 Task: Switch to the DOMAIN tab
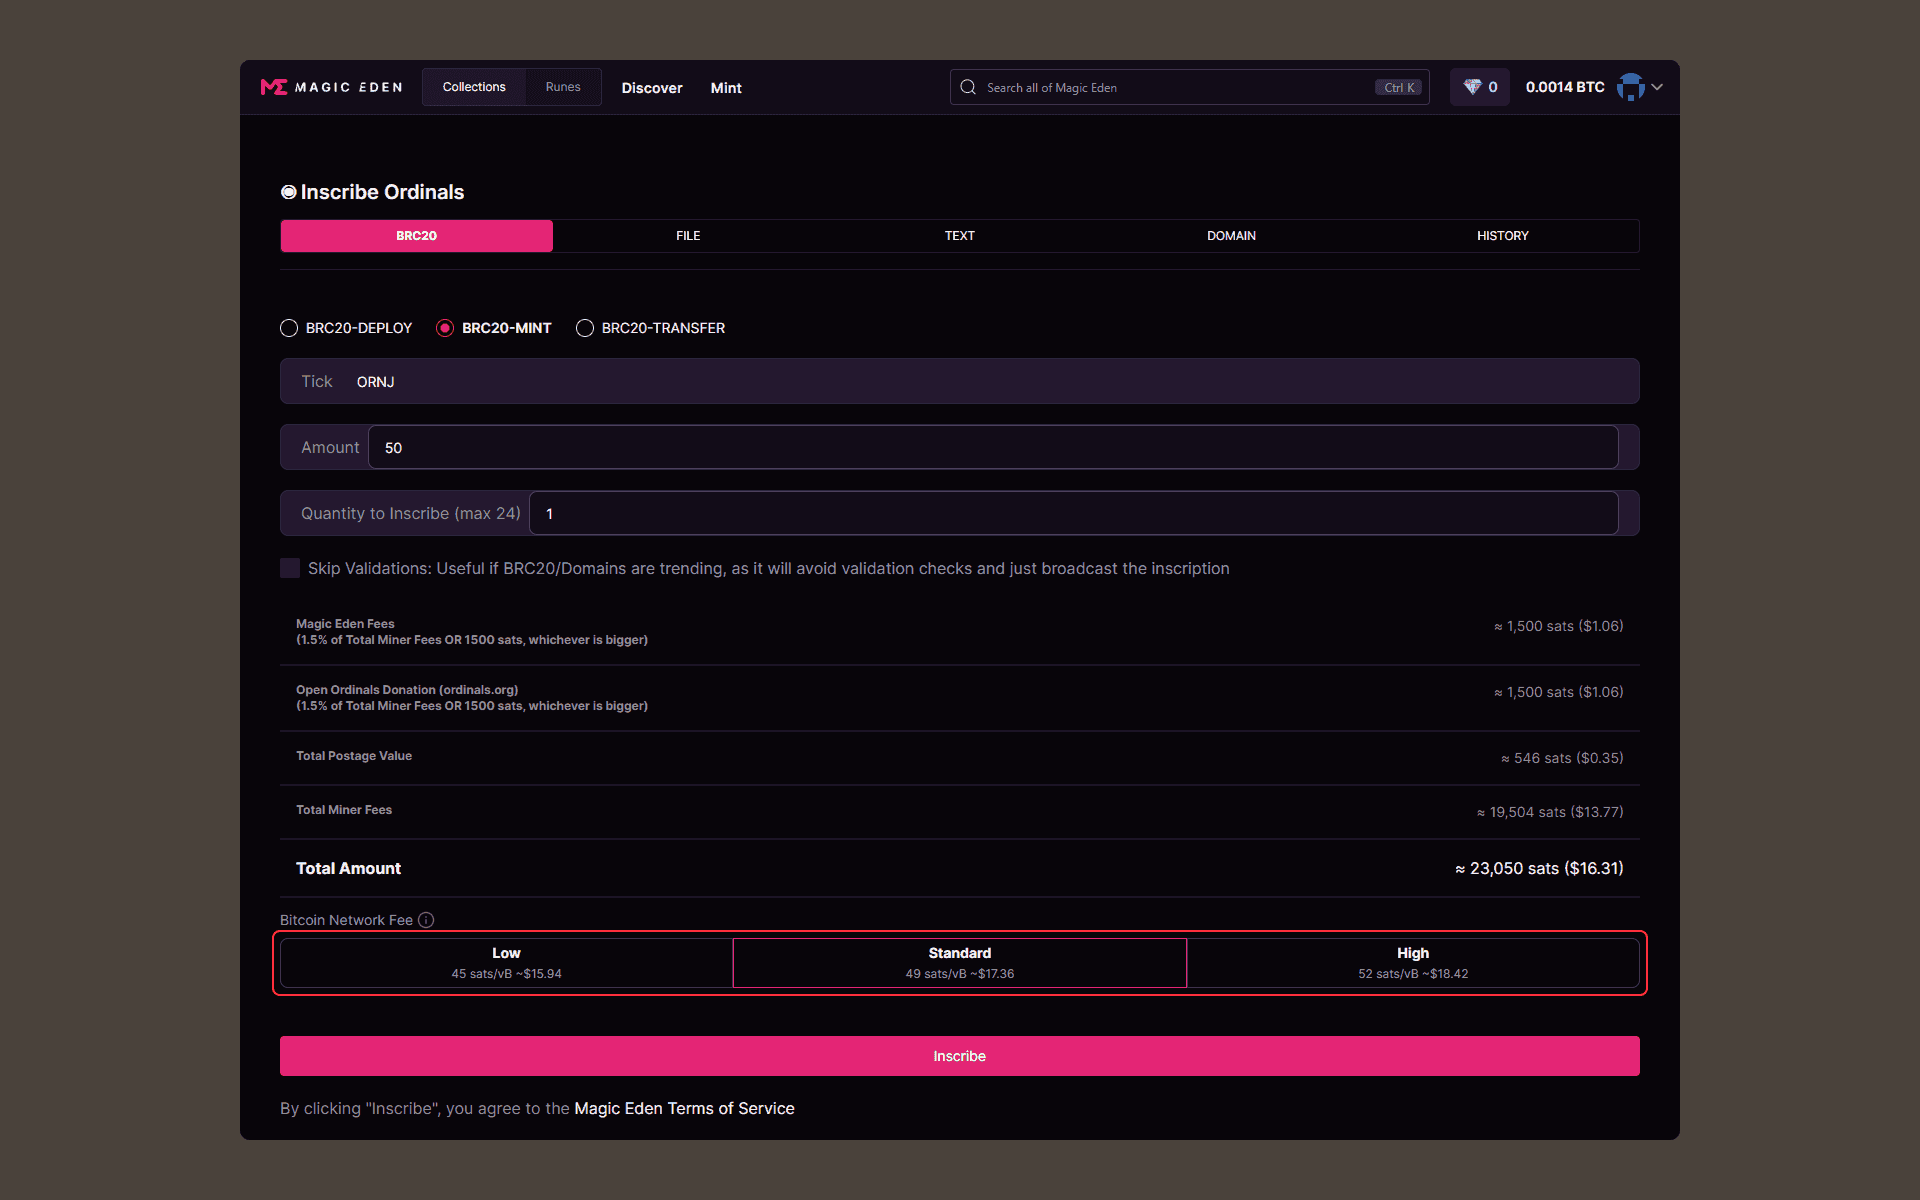(1231, 236)
